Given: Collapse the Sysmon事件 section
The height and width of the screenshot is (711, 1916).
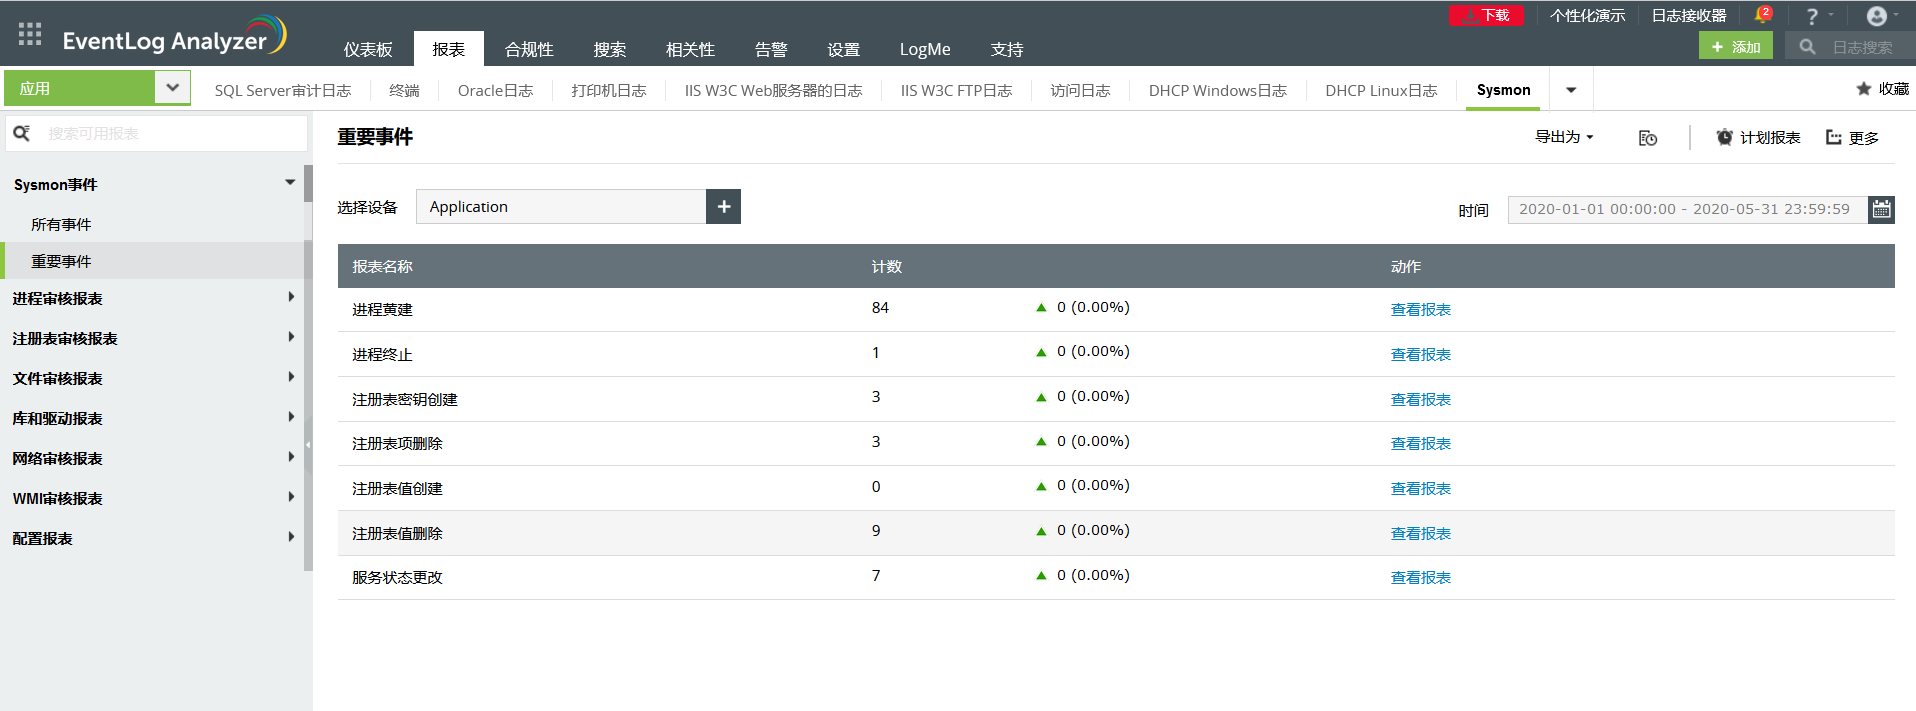Looking at the screenshot, I should click(x=290, y=183).
